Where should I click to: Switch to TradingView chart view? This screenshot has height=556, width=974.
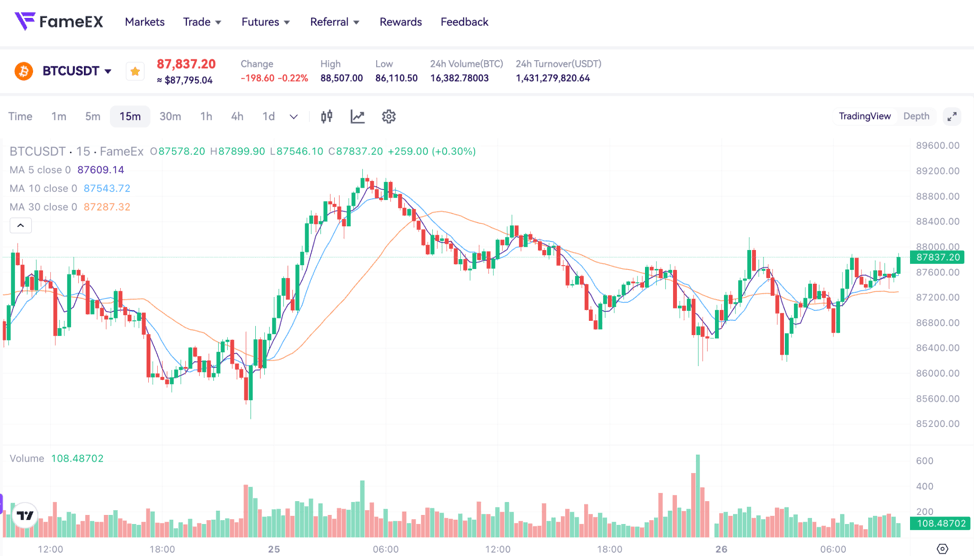coord(864,116)
